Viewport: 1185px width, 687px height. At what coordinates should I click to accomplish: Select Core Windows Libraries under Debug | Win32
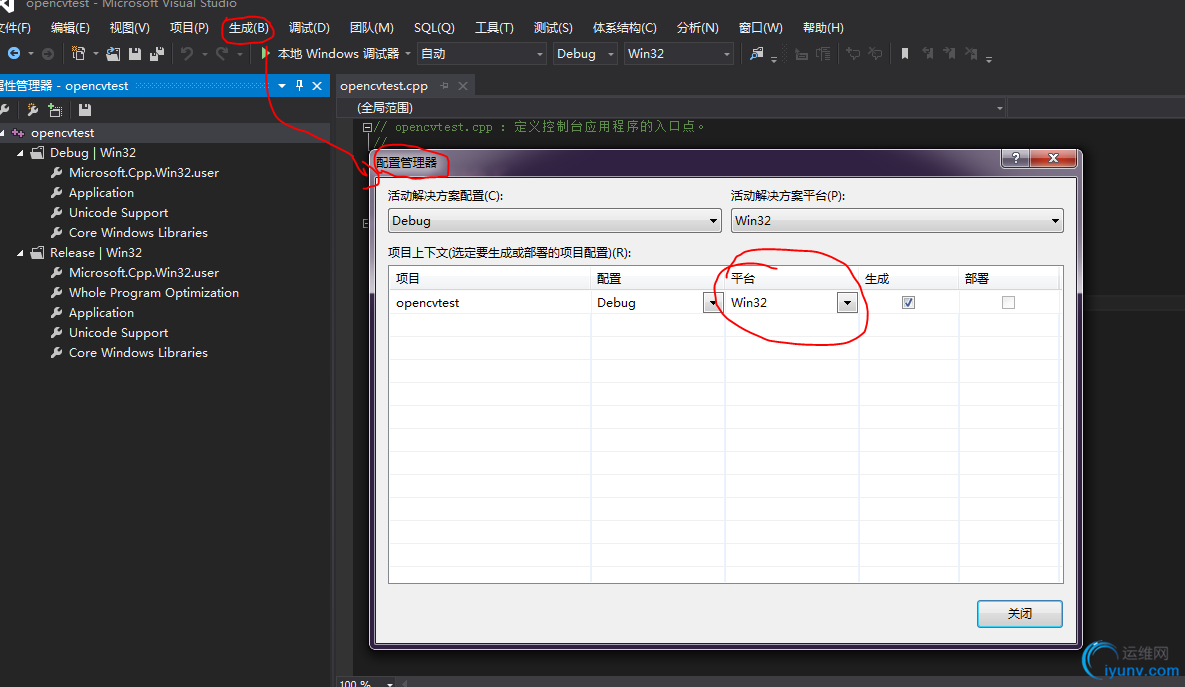(138, 233)
